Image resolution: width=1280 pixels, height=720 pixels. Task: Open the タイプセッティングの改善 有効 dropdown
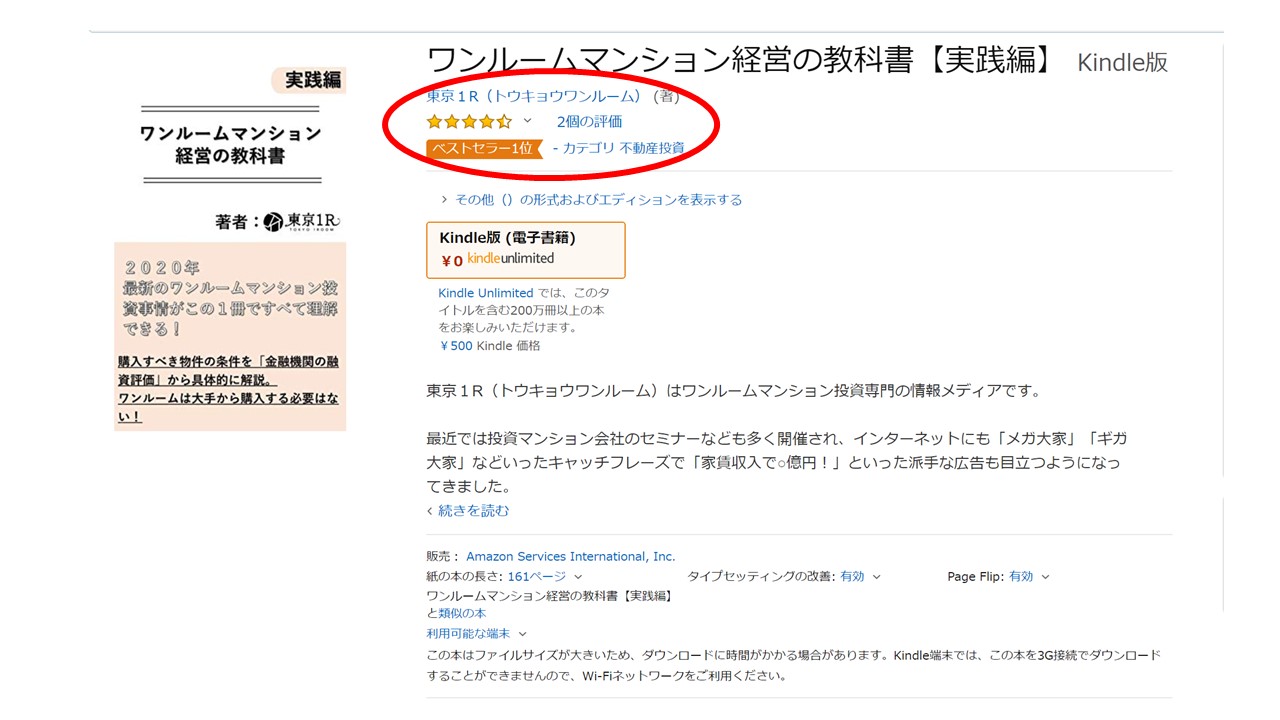[x=860, y=577]
